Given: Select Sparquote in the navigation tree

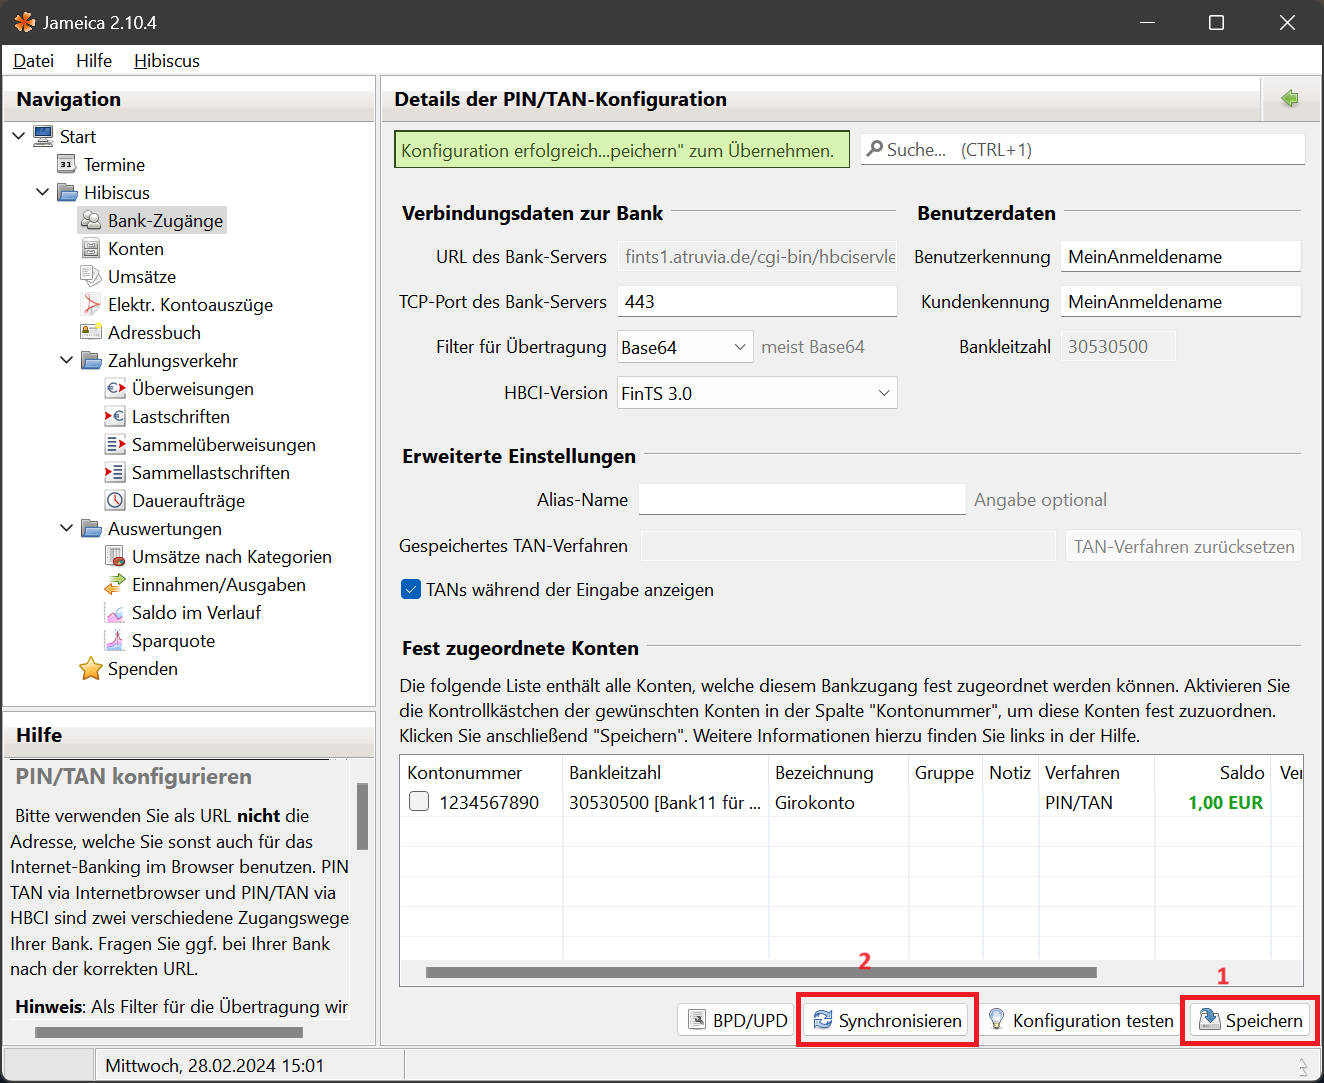Looking at the screenshot, I should pos(173,640).
